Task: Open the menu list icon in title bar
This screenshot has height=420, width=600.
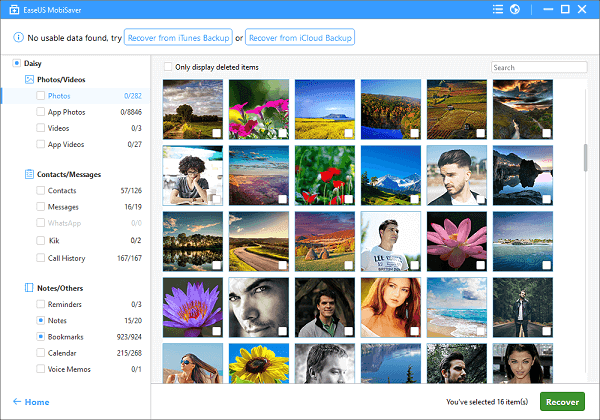Action: [497, 11]
